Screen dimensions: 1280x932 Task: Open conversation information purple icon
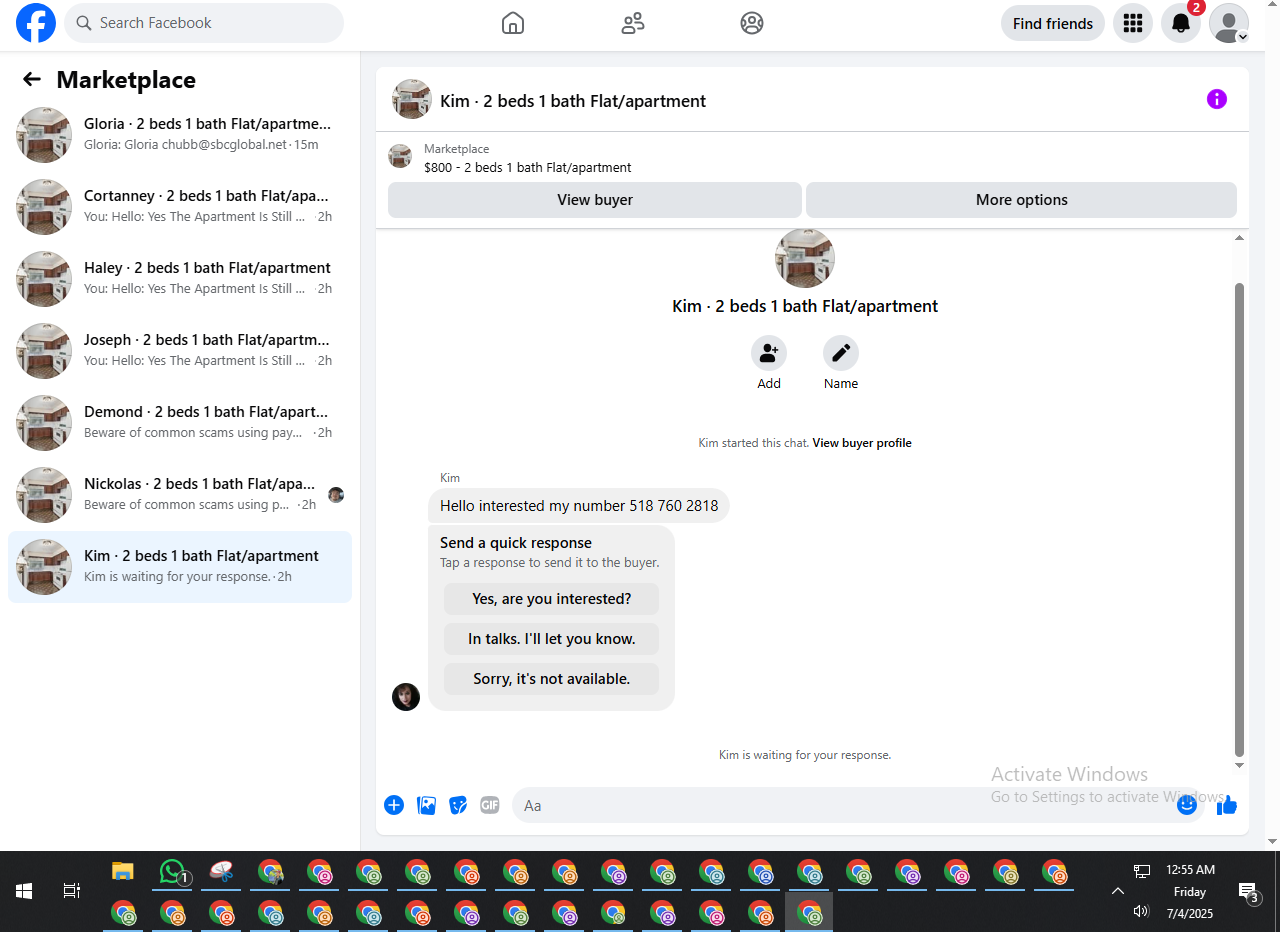(1217, 99)
